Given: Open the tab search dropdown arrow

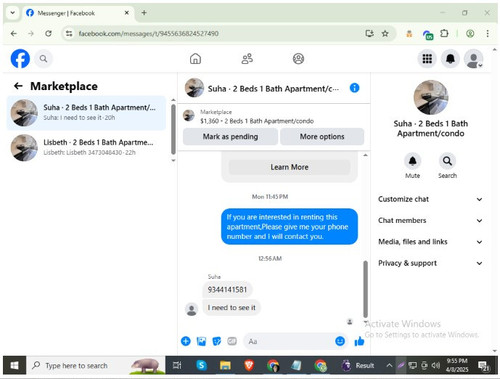Looking at the screenshot, I should click(x=12, y=13).
